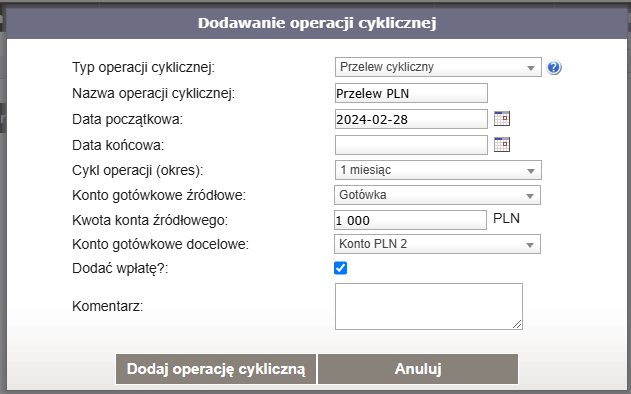
Task: Expand the Konto gotówkowe źródłowe dropdown
Action: point(437,195)
